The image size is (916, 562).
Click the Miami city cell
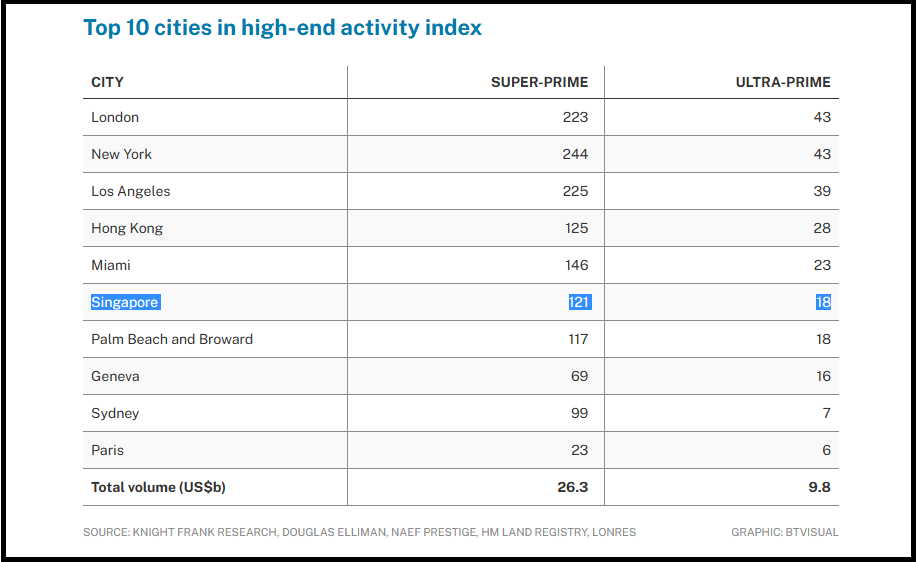pos(111,265)
